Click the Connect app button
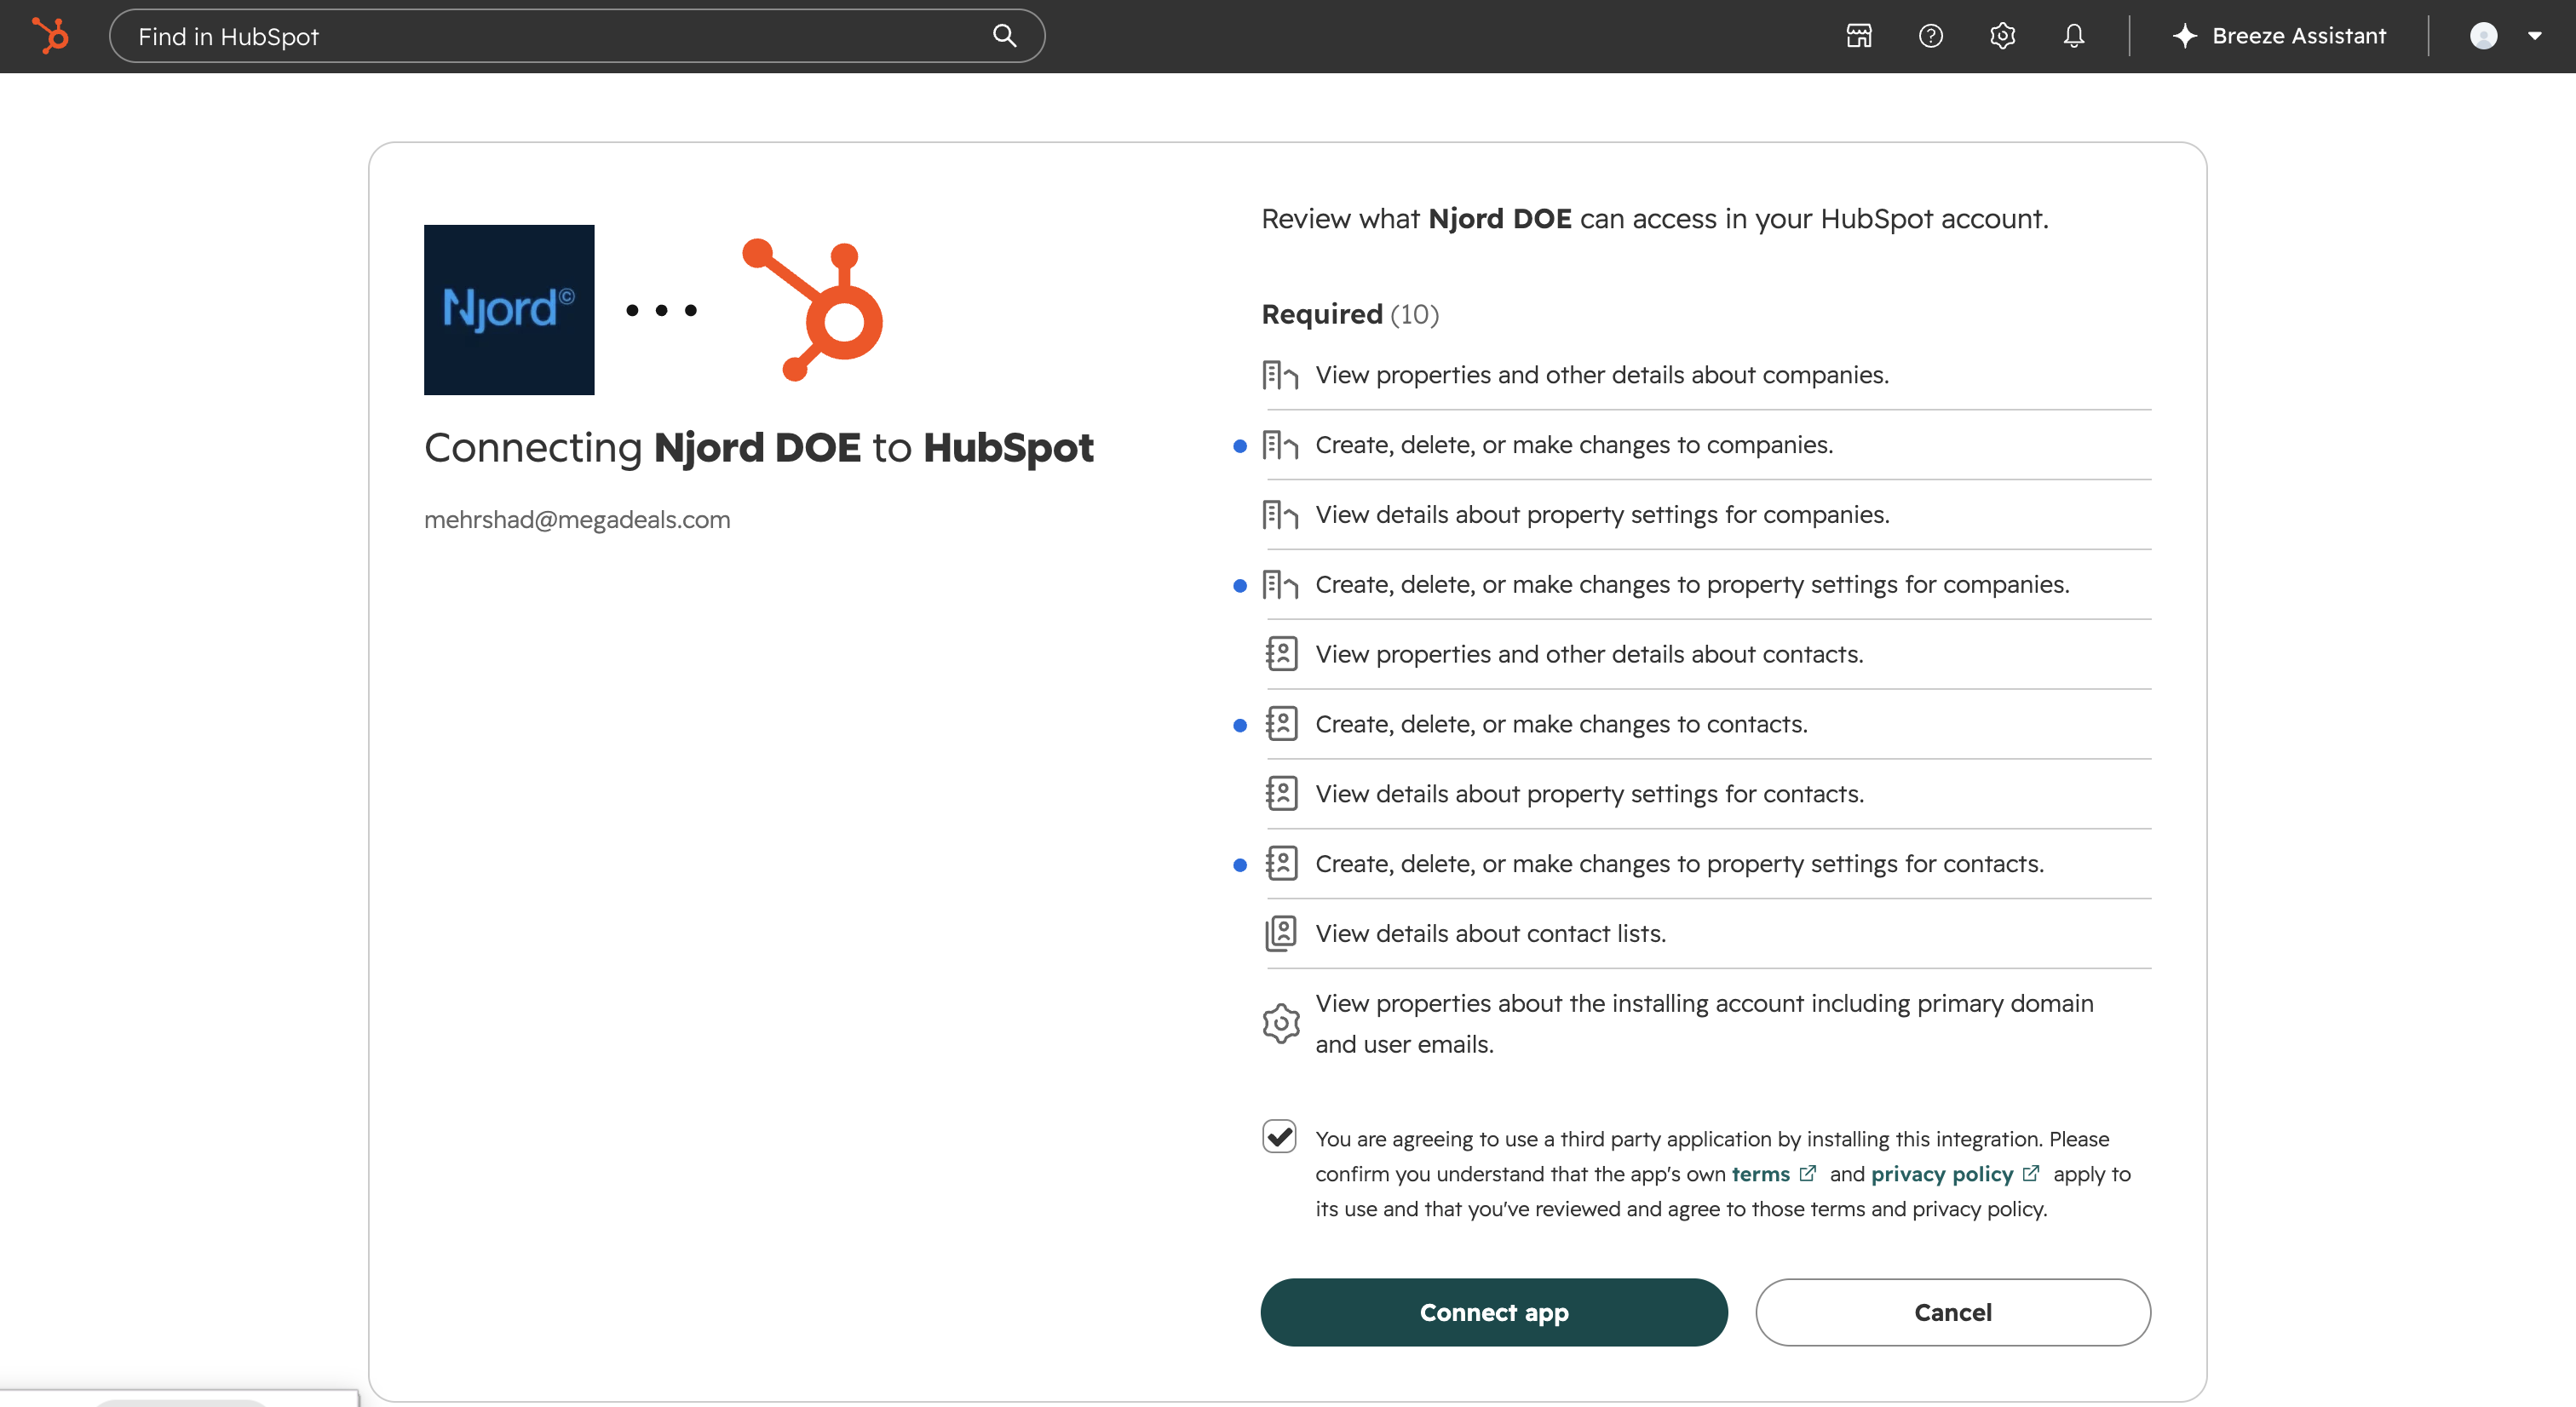This screenshot has height=1407, width=2576. pos(1494,1312)
